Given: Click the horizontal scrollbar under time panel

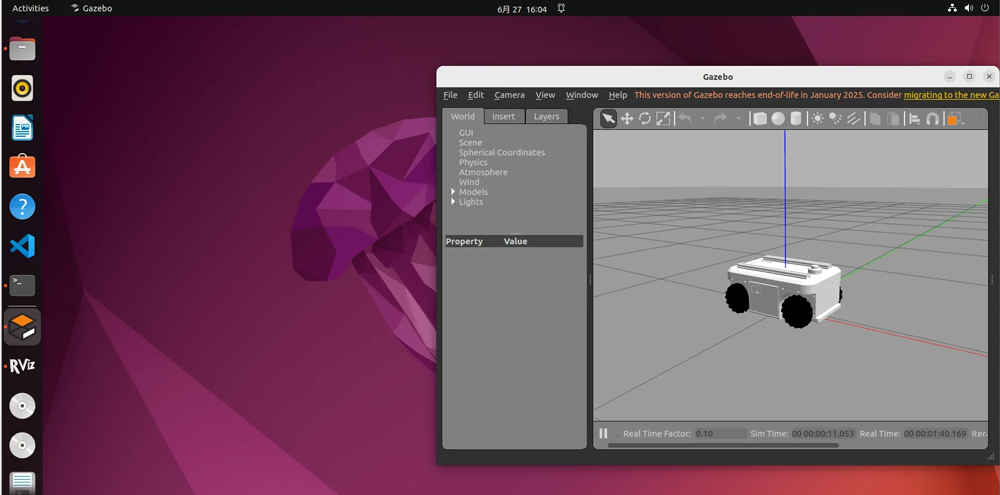Looking at the screenshot, I should [723, 445].
